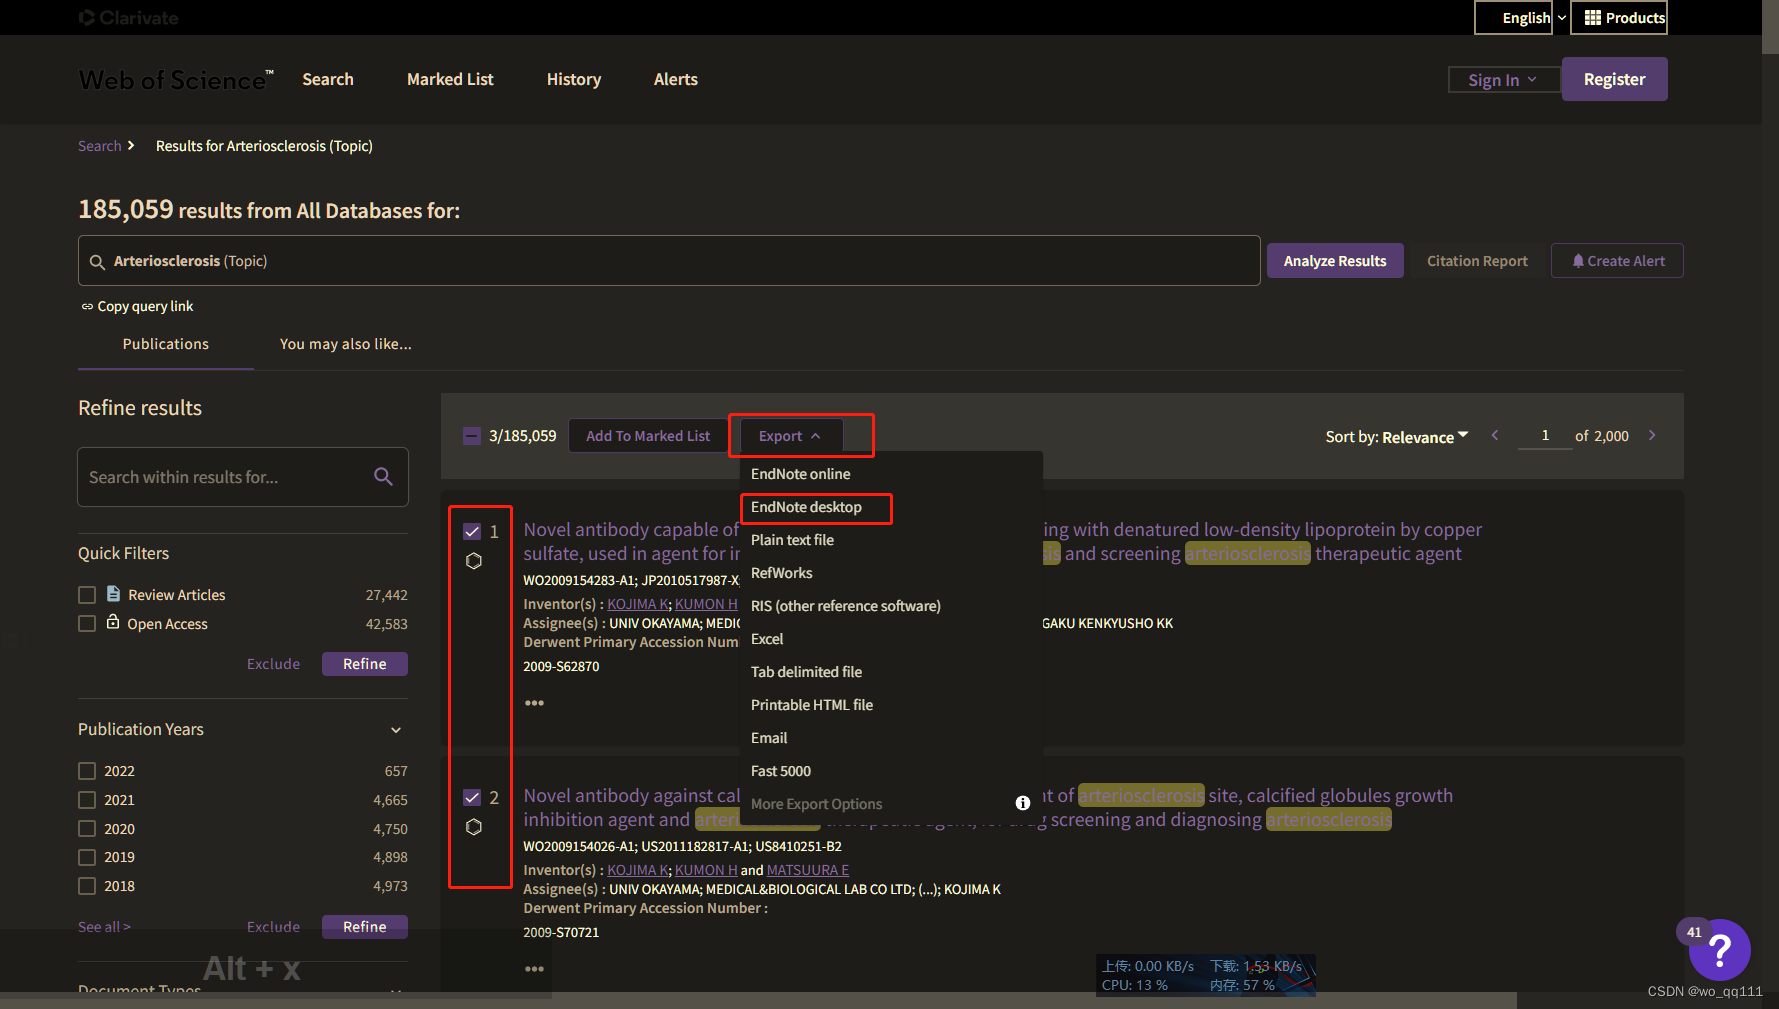This screenshot has height=1009, width=1779.
Task: Click the page number input field
Action: coord(1545,436)
